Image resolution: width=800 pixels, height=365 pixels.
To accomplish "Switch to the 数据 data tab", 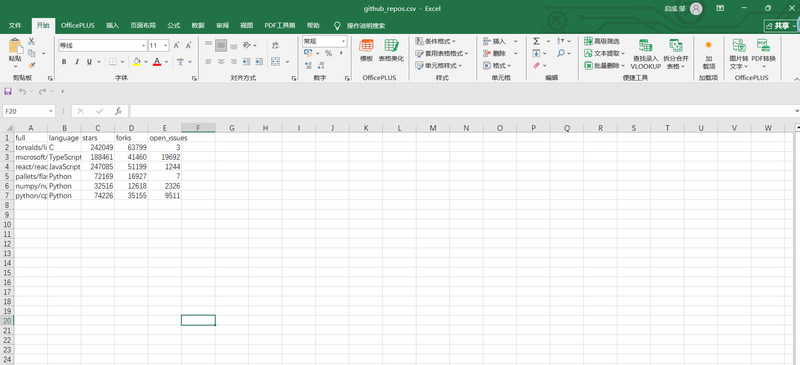I will click(198, 26).
